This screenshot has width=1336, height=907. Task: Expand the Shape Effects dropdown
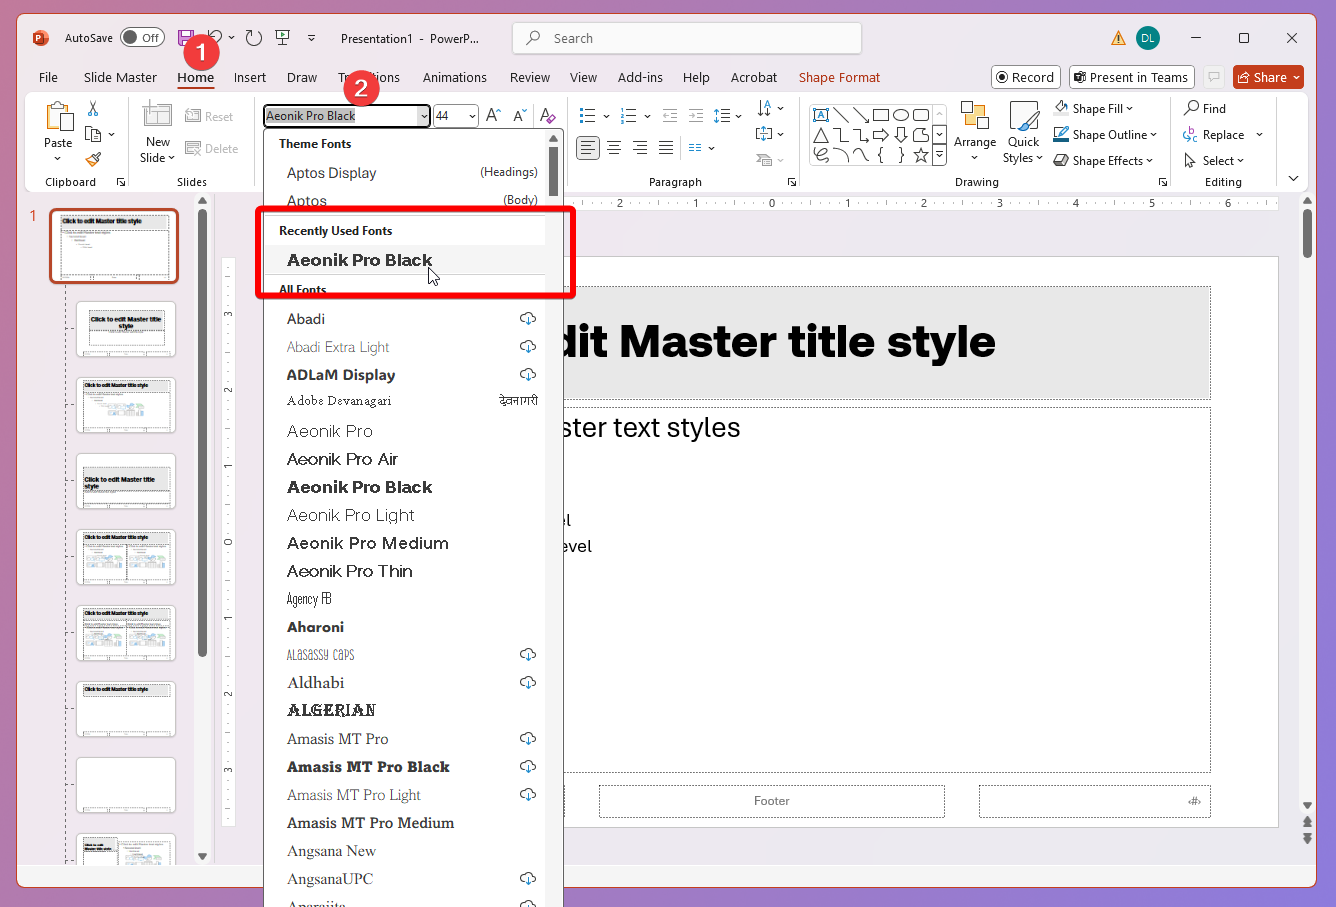1149,161
